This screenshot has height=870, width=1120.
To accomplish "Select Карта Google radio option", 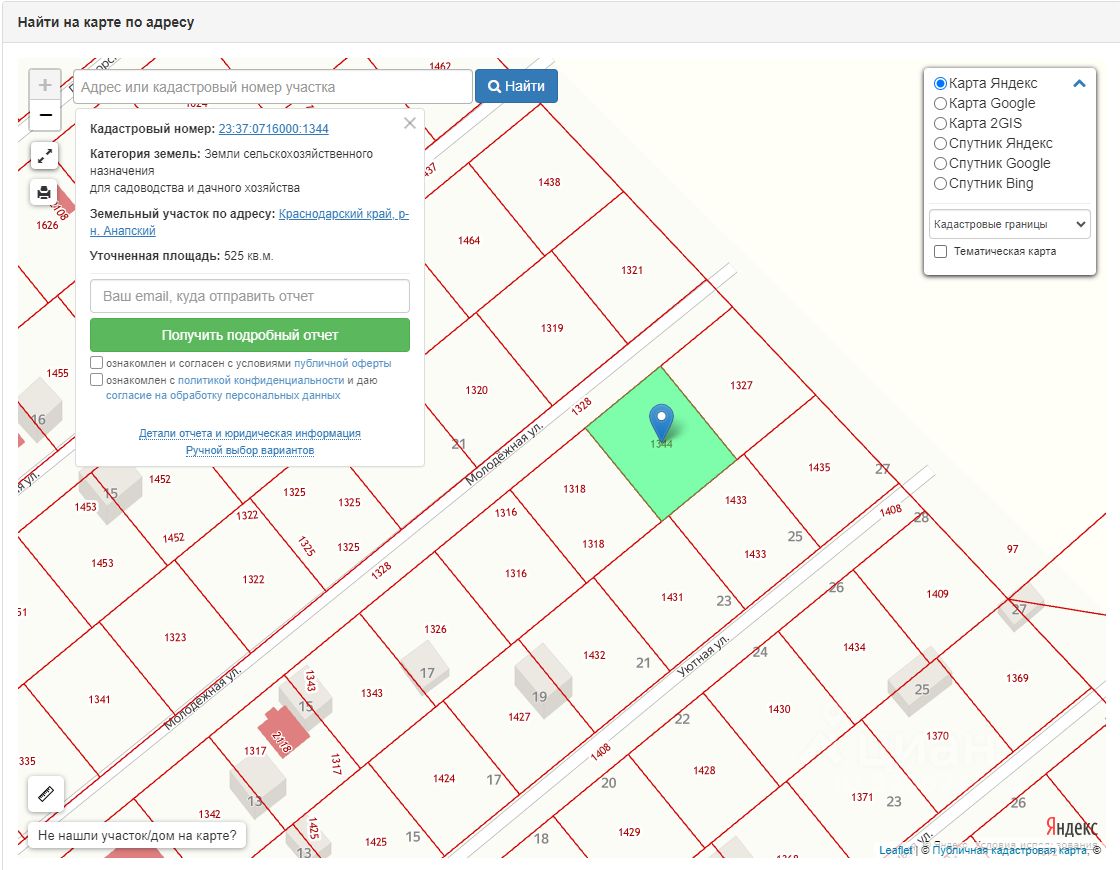I will [940, 104].
